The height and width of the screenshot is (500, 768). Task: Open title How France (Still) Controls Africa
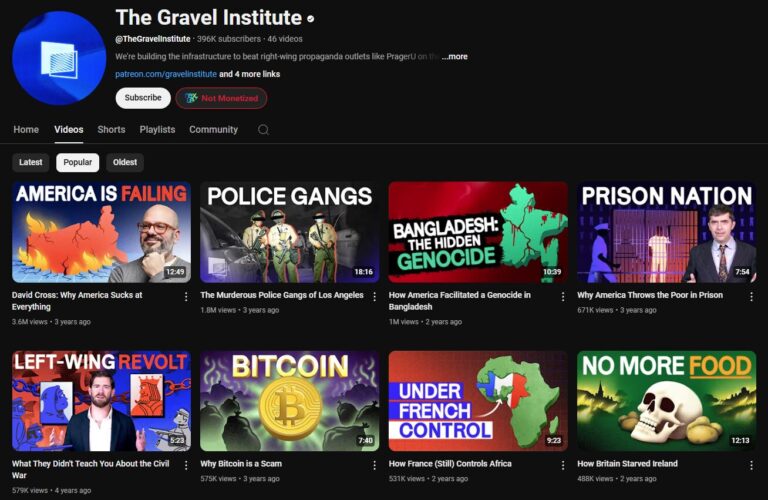450,463
